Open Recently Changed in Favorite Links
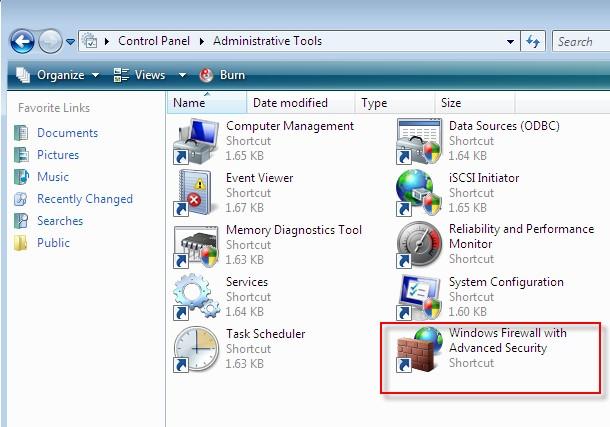The height and width of the screenshot is (427, 610). click(84, 199)
